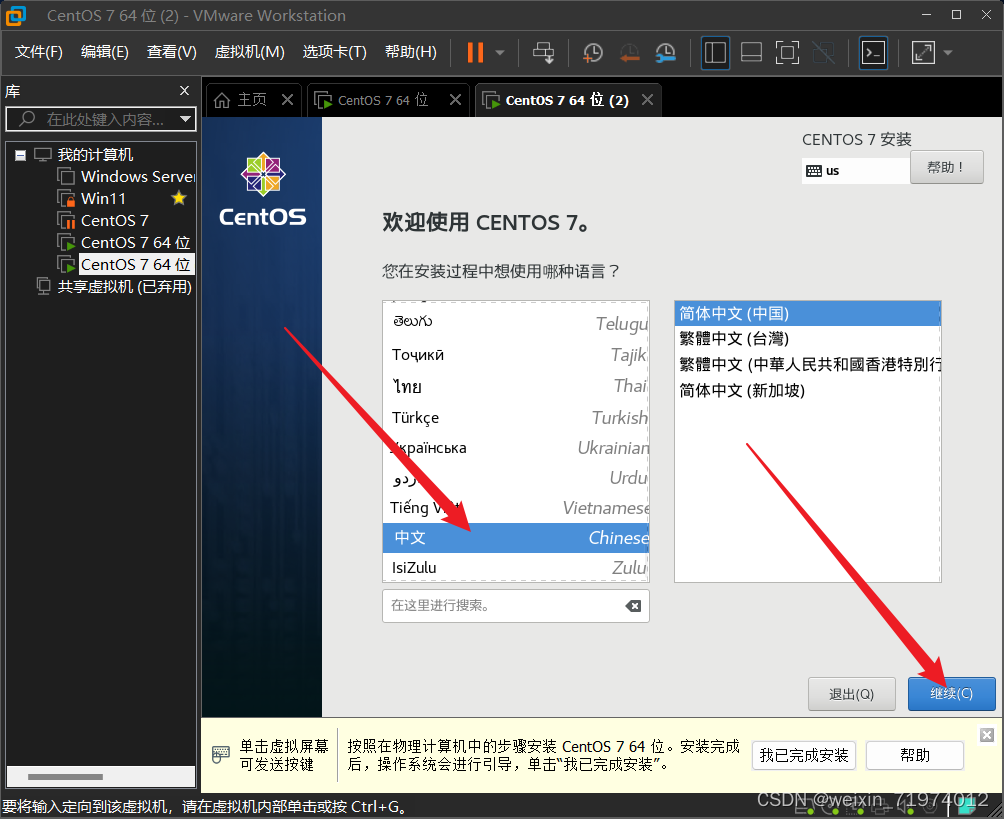The image size is (1004, 819).
Task: Clear the language search field icon
Action: click(633, 606)
